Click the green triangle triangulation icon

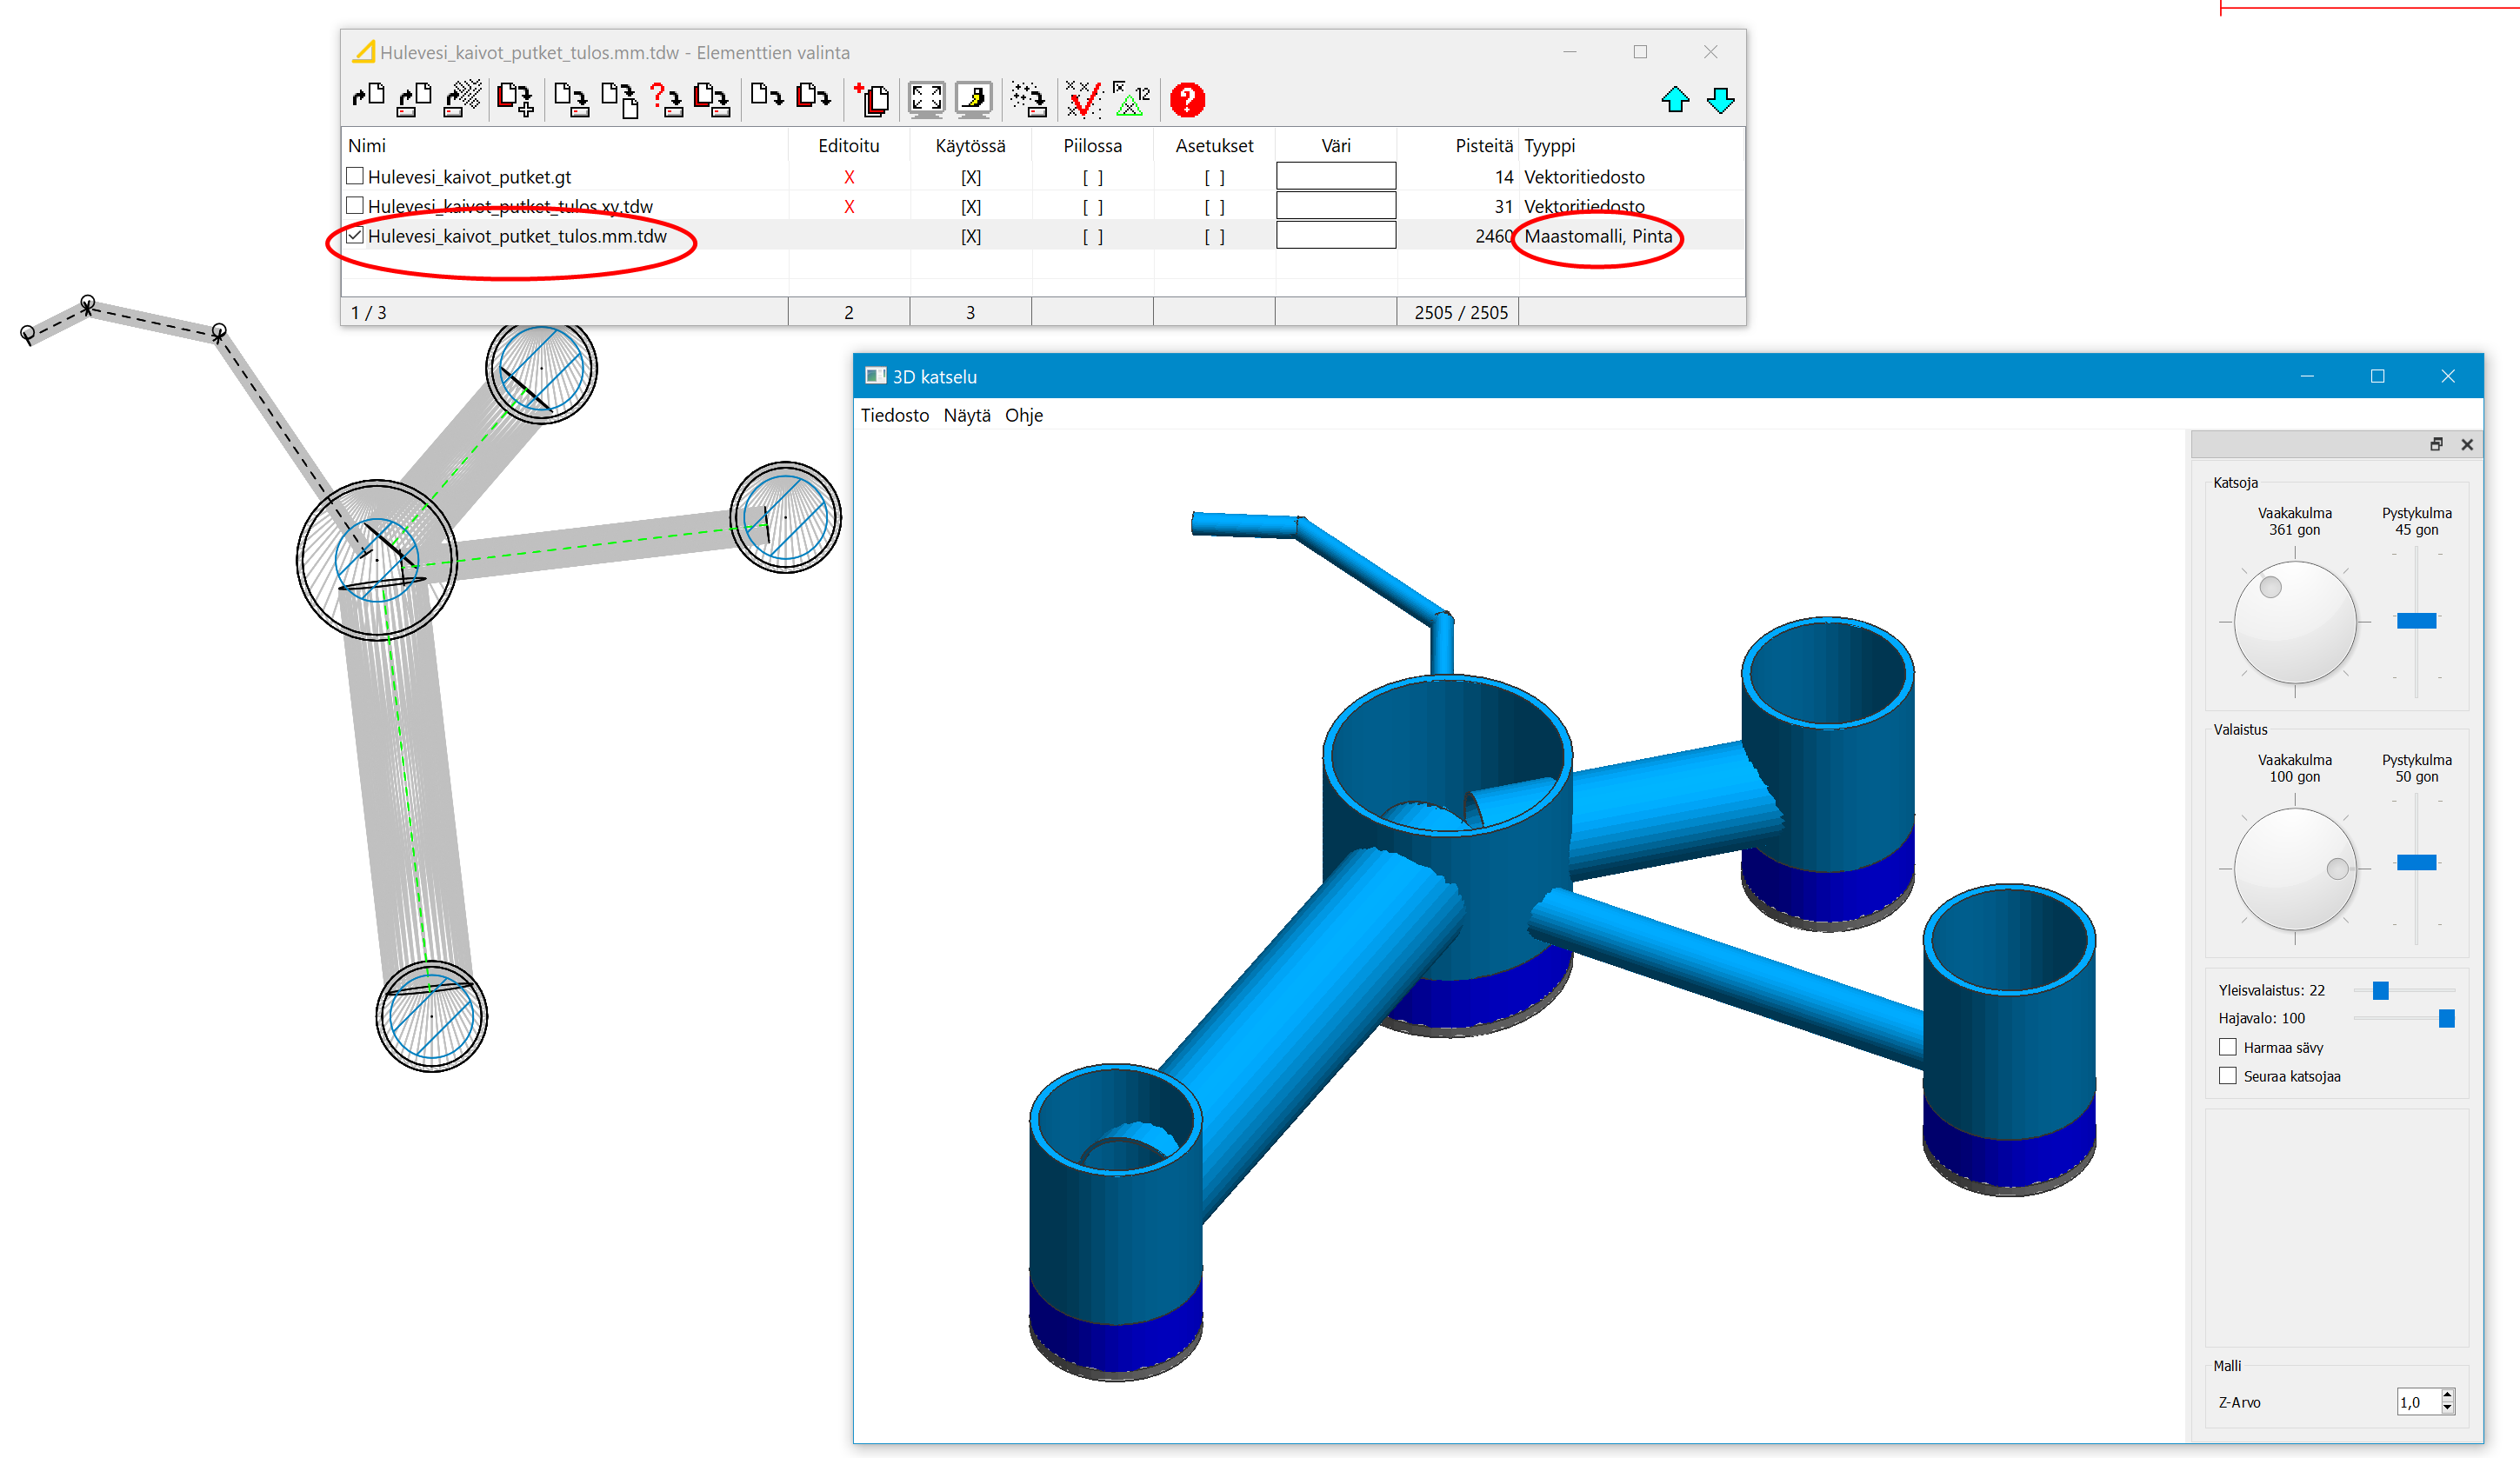1131,99
